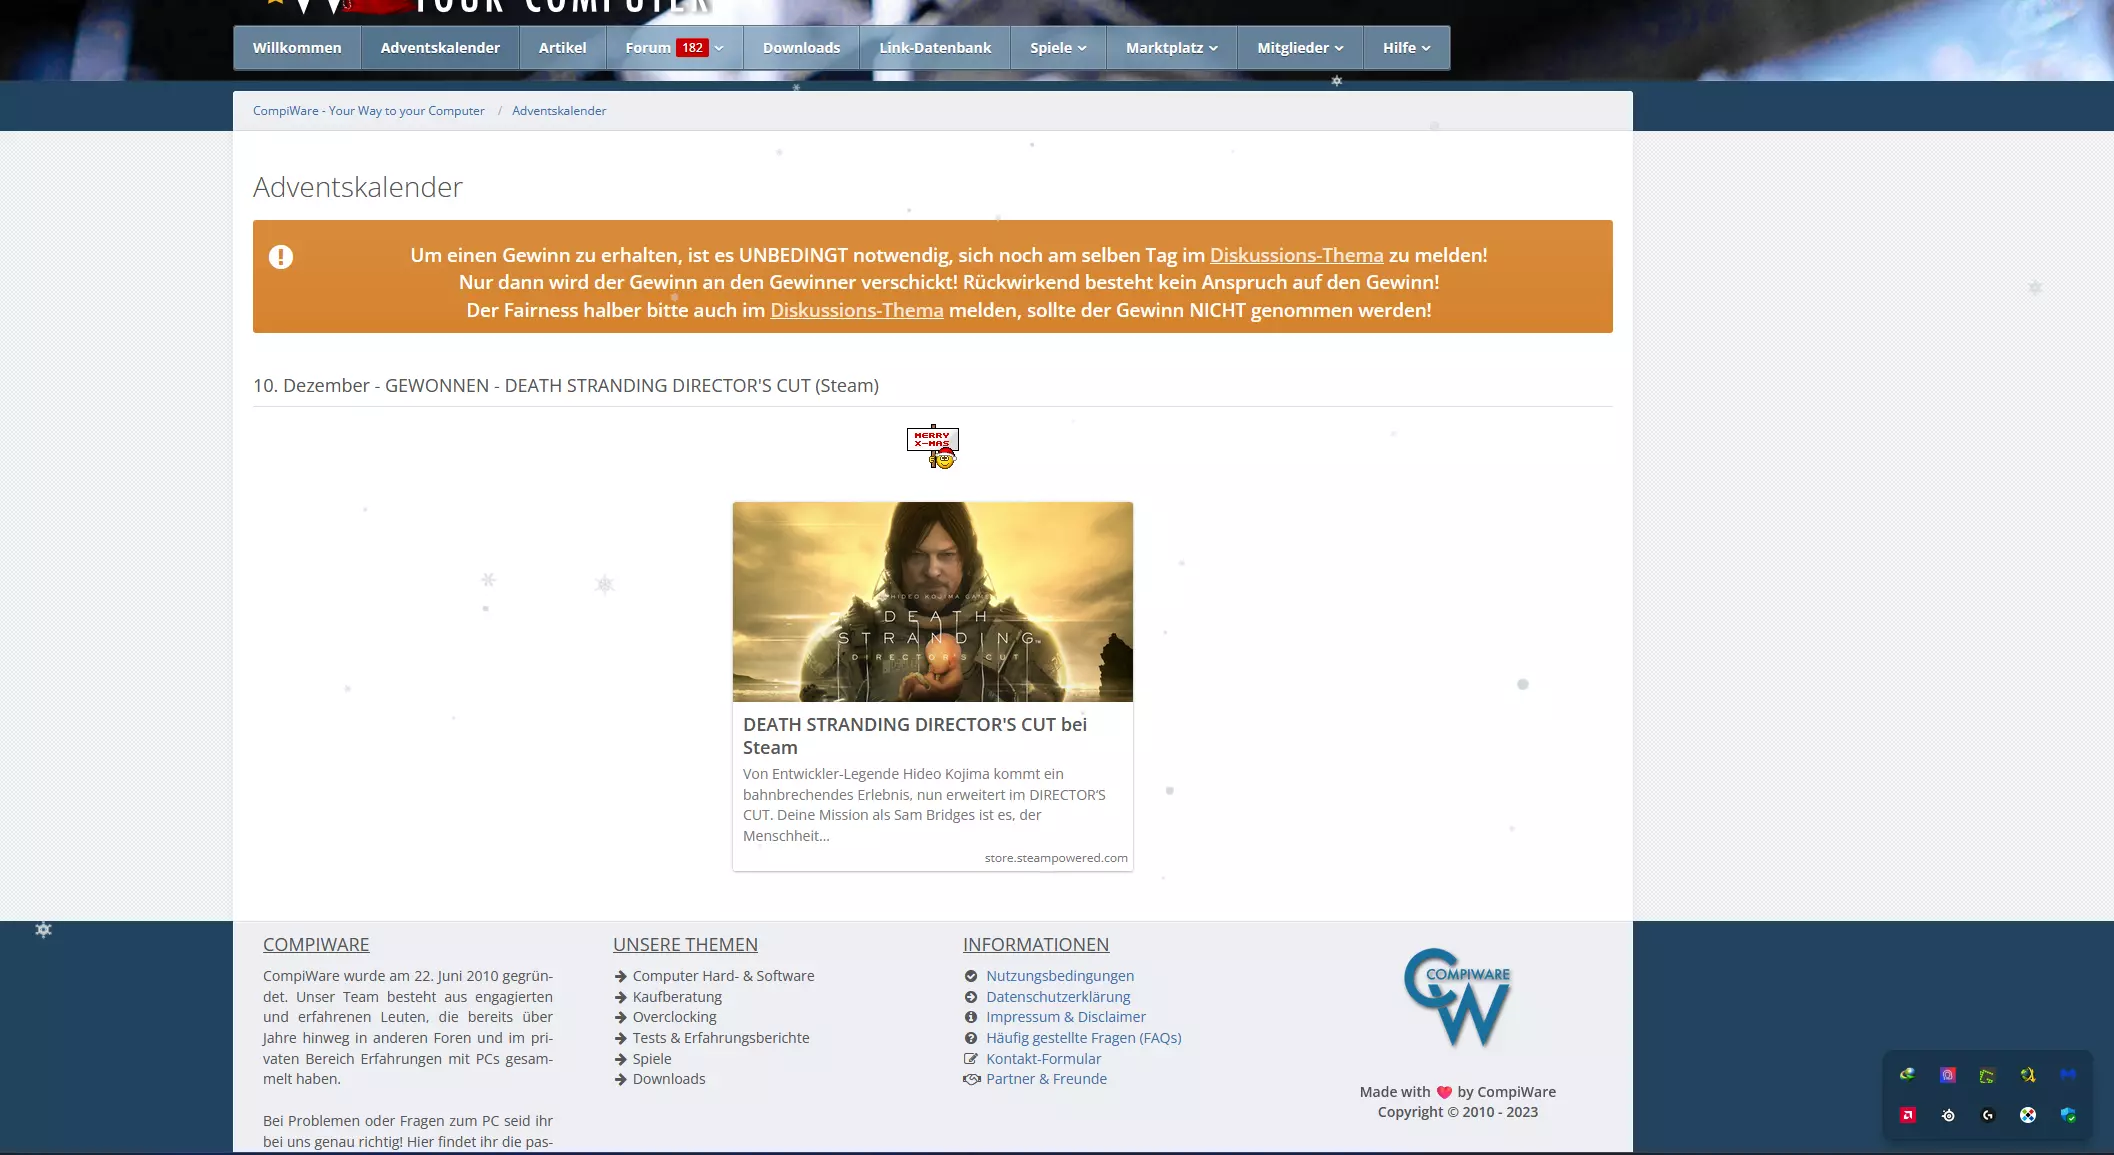Open the Malwarebytes blue M tray icon
The width and height of the screenshot is (2114, 1155).
click(2068, 1075)
